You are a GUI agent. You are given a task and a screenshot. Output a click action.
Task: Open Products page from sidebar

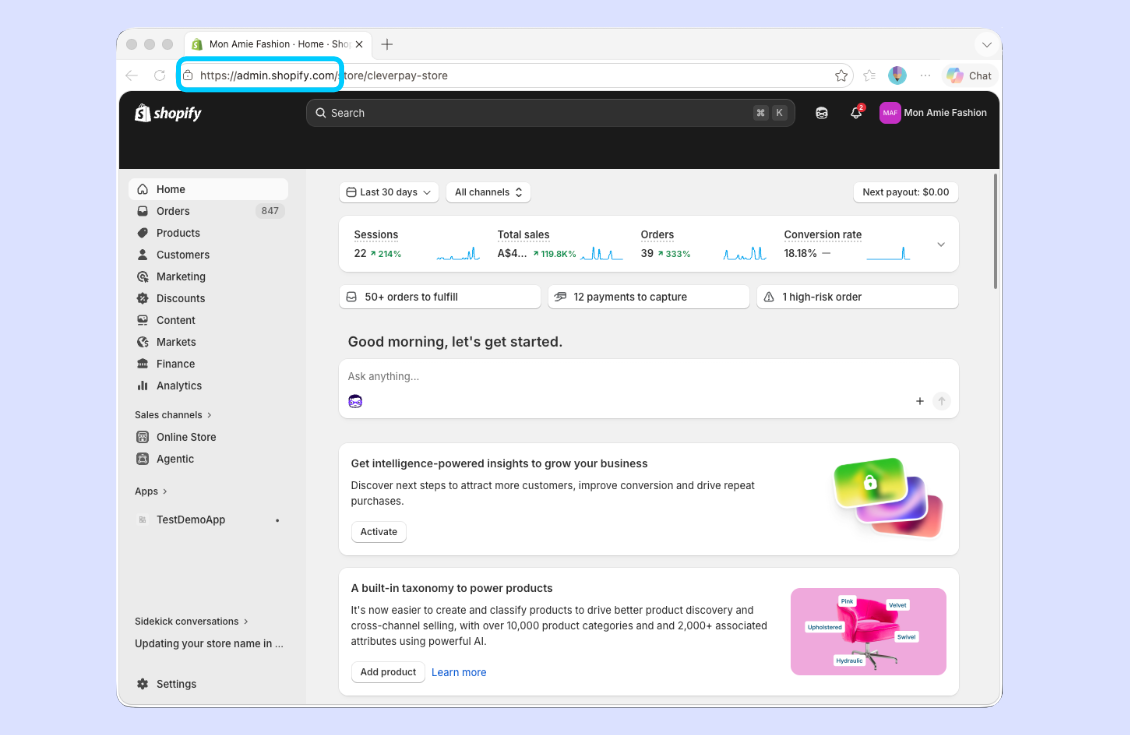pos(208,233)
